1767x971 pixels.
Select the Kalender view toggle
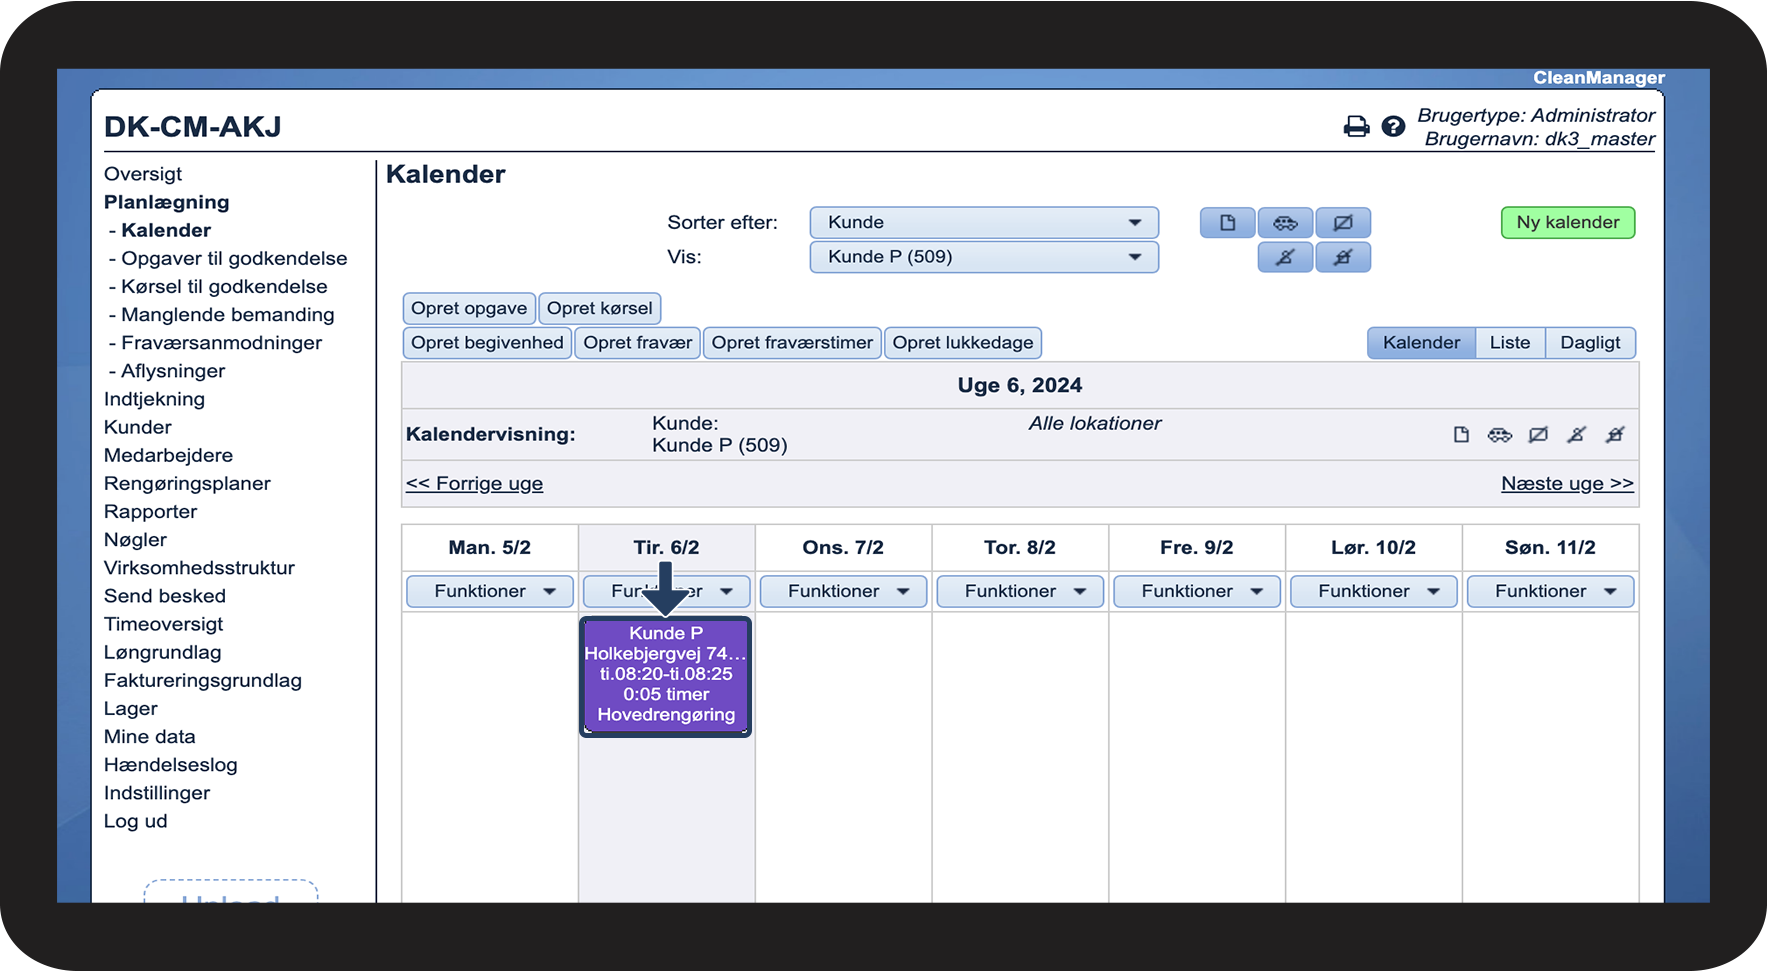pos(1421,343)
